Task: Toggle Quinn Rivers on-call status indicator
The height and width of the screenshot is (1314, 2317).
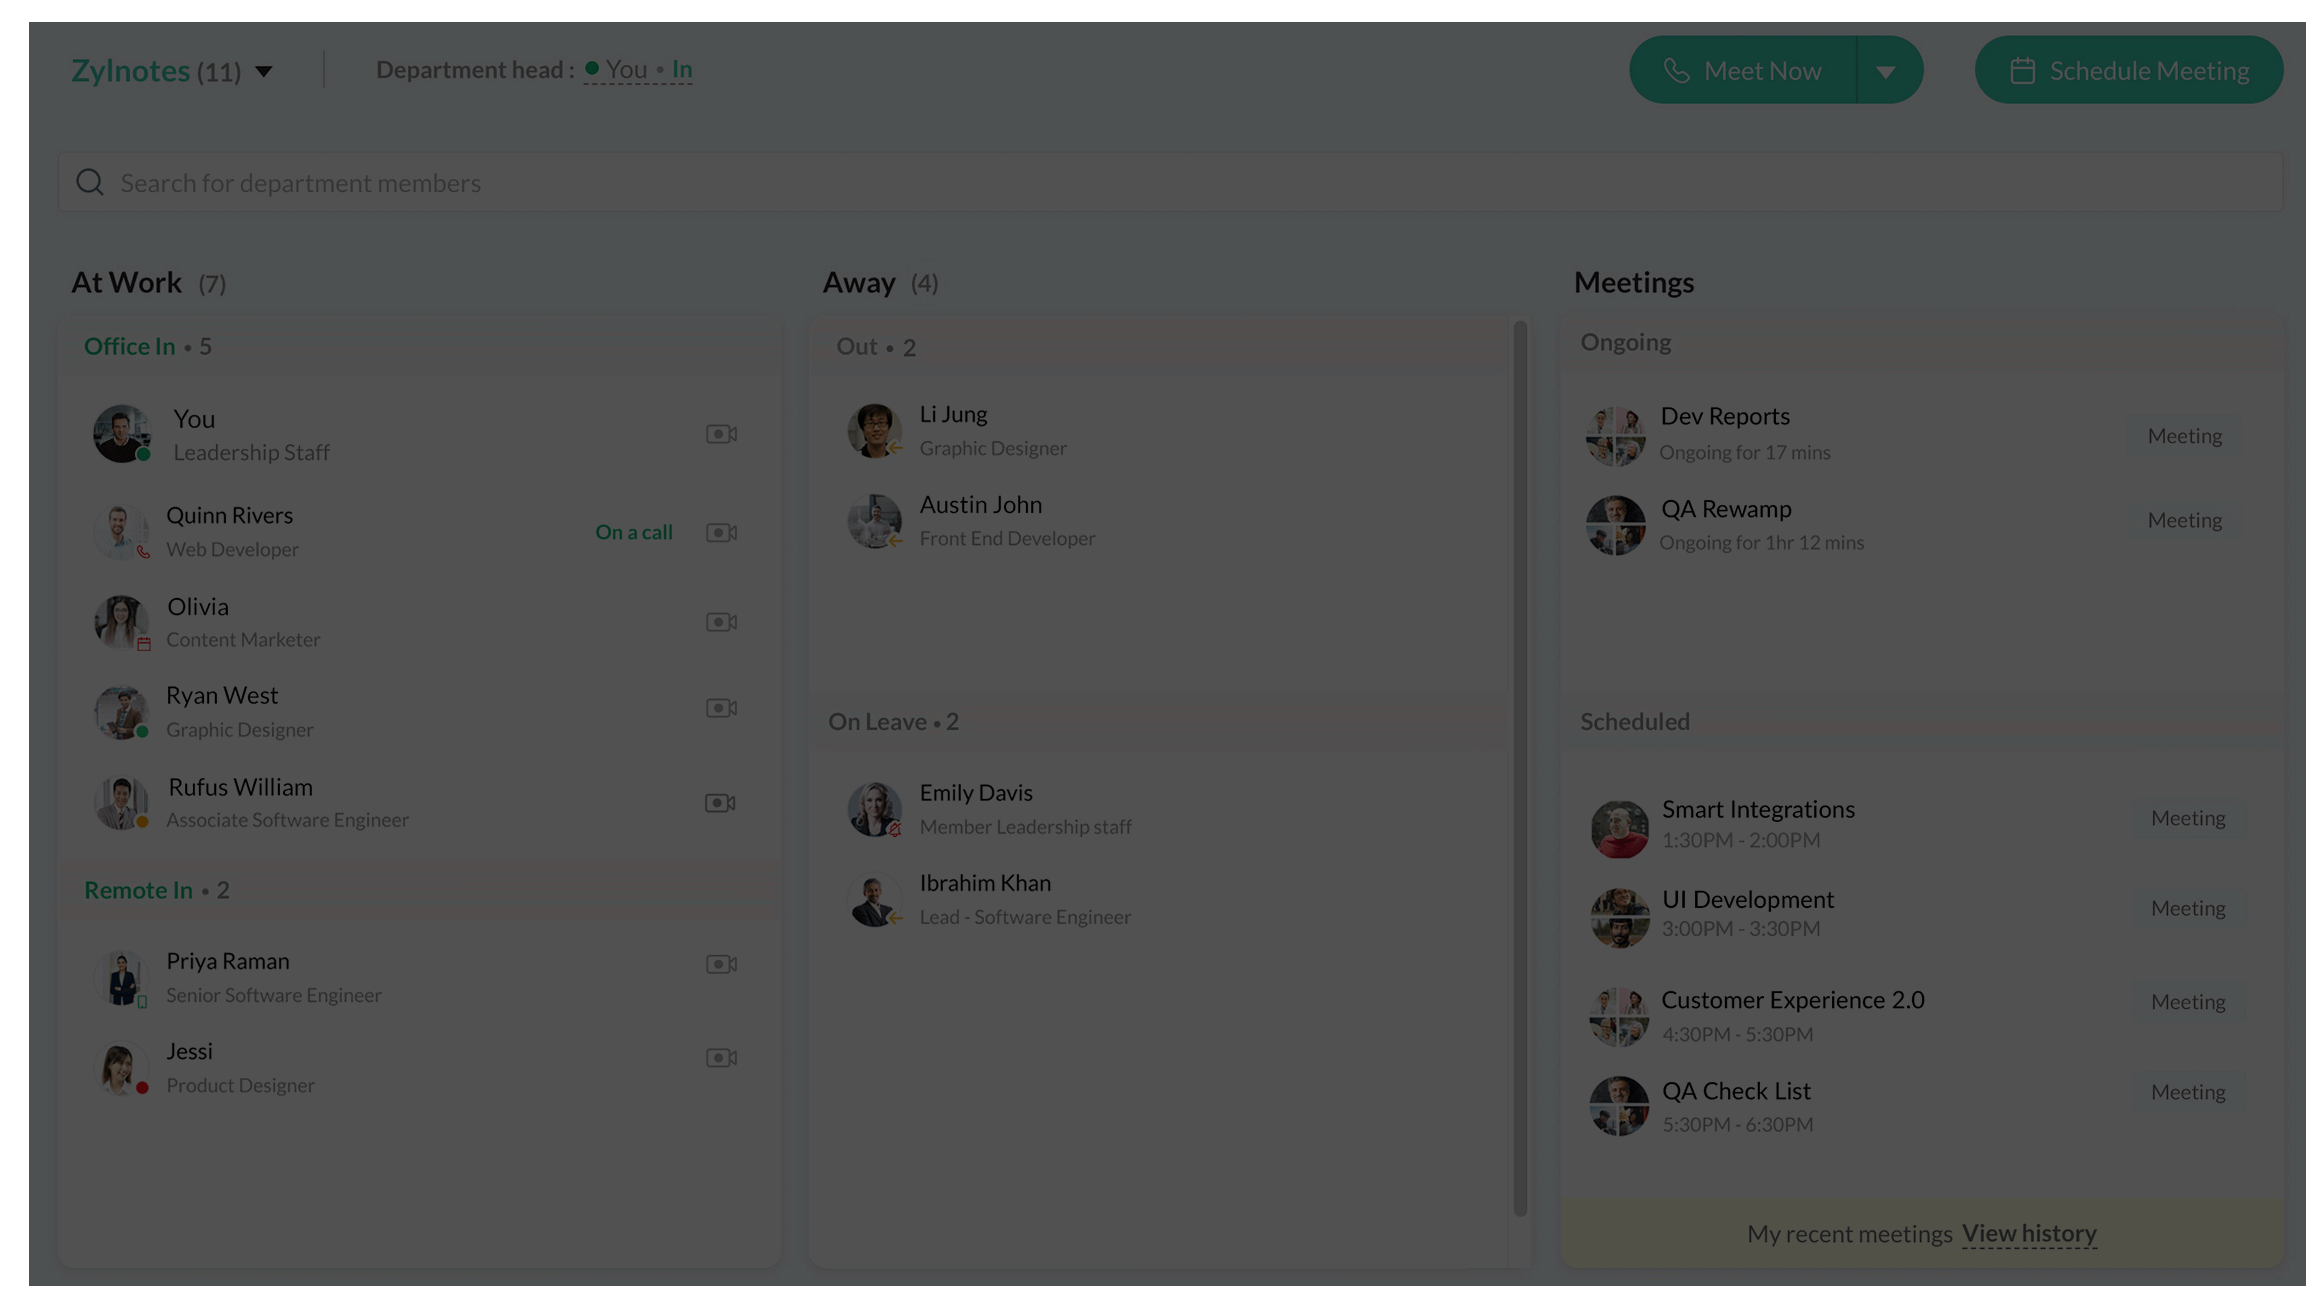Action: [633, 531]
